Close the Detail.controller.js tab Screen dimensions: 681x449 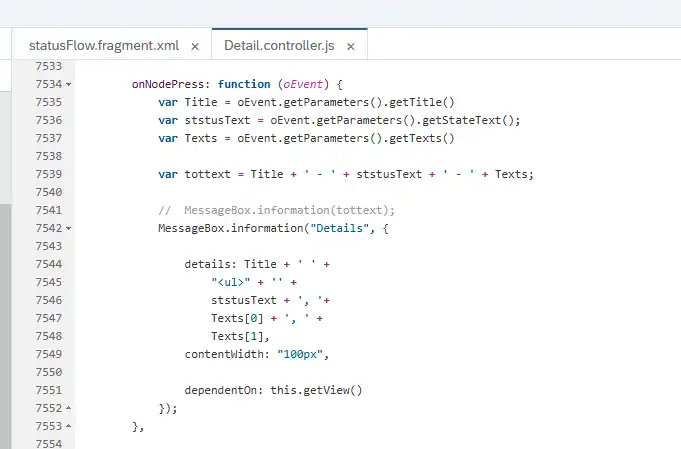coord(350,46)
